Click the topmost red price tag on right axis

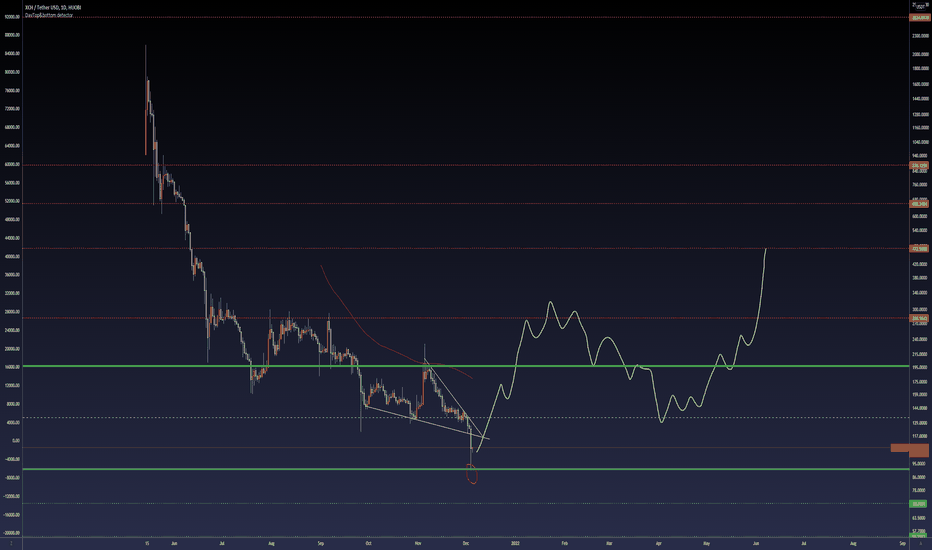coord(920,18)
